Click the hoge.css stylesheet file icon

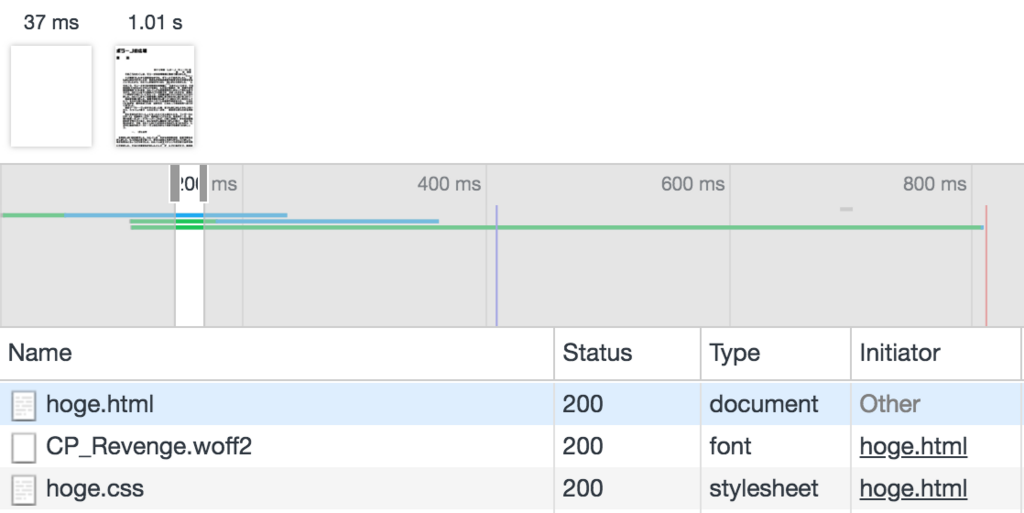coord(23,489)
